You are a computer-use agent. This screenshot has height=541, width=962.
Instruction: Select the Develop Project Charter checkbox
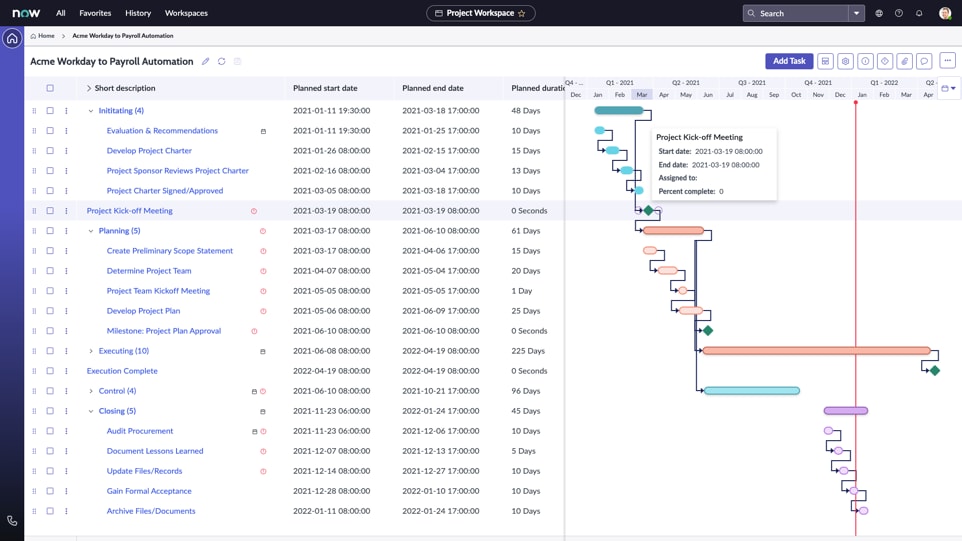[50, 151]
